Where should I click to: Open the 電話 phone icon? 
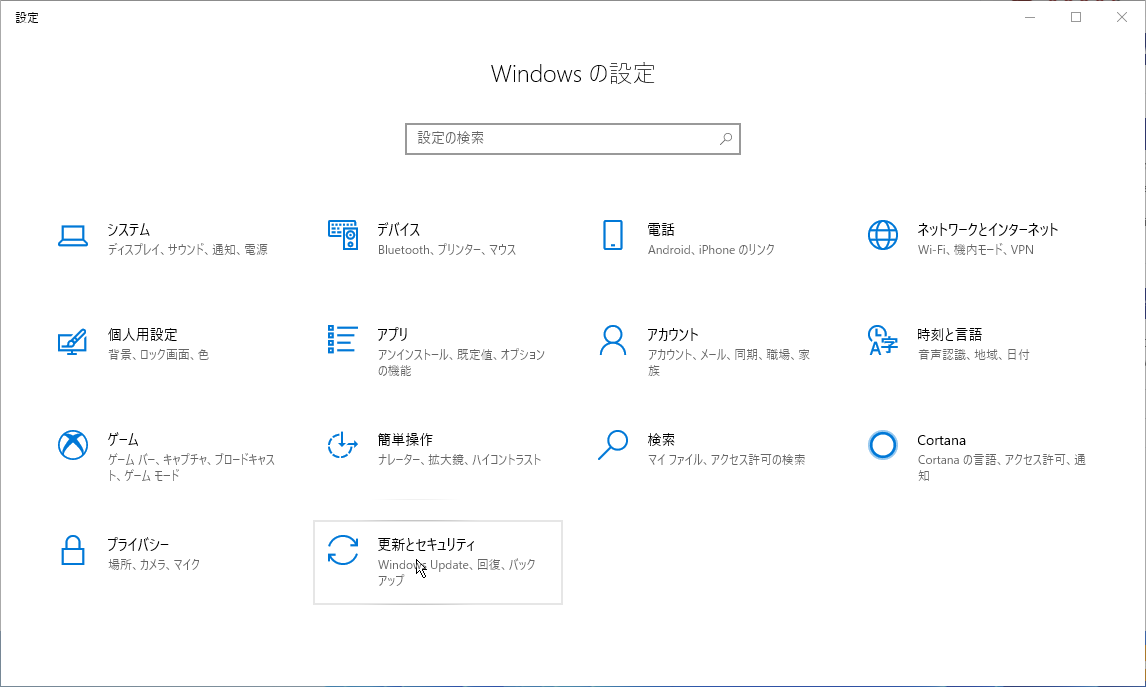(612, 235)
